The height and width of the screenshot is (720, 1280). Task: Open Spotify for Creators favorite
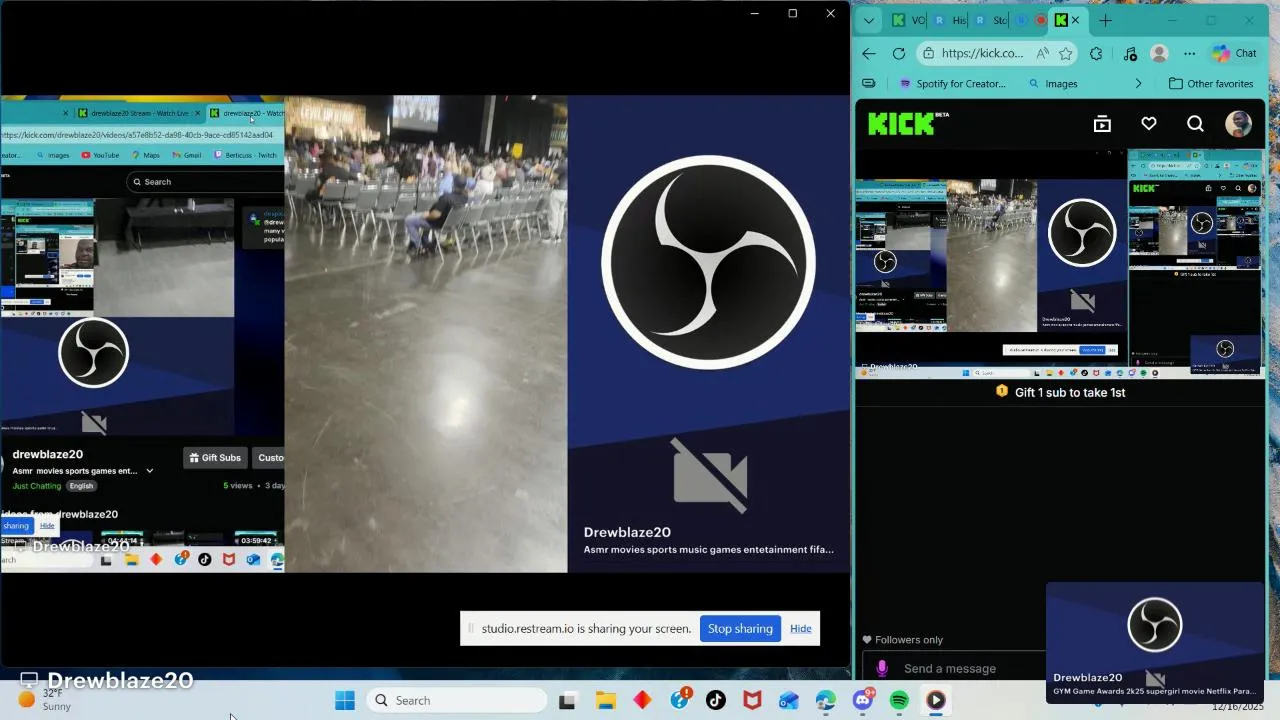tap(953, 84)
